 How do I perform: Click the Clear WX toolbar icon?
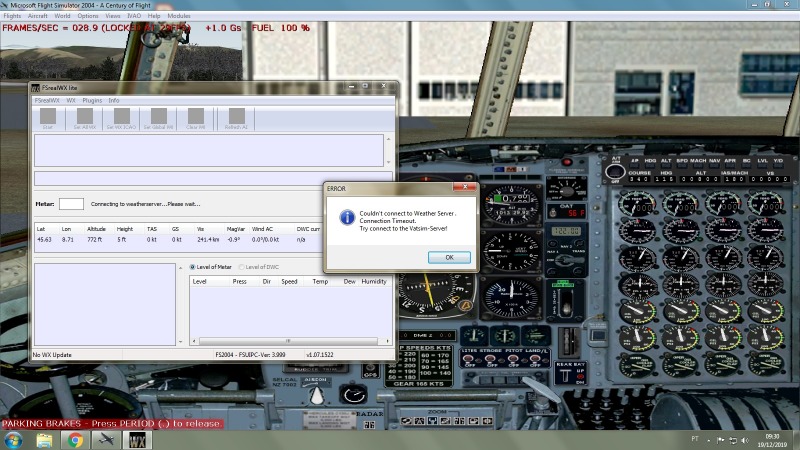click(x=195, y=116)
